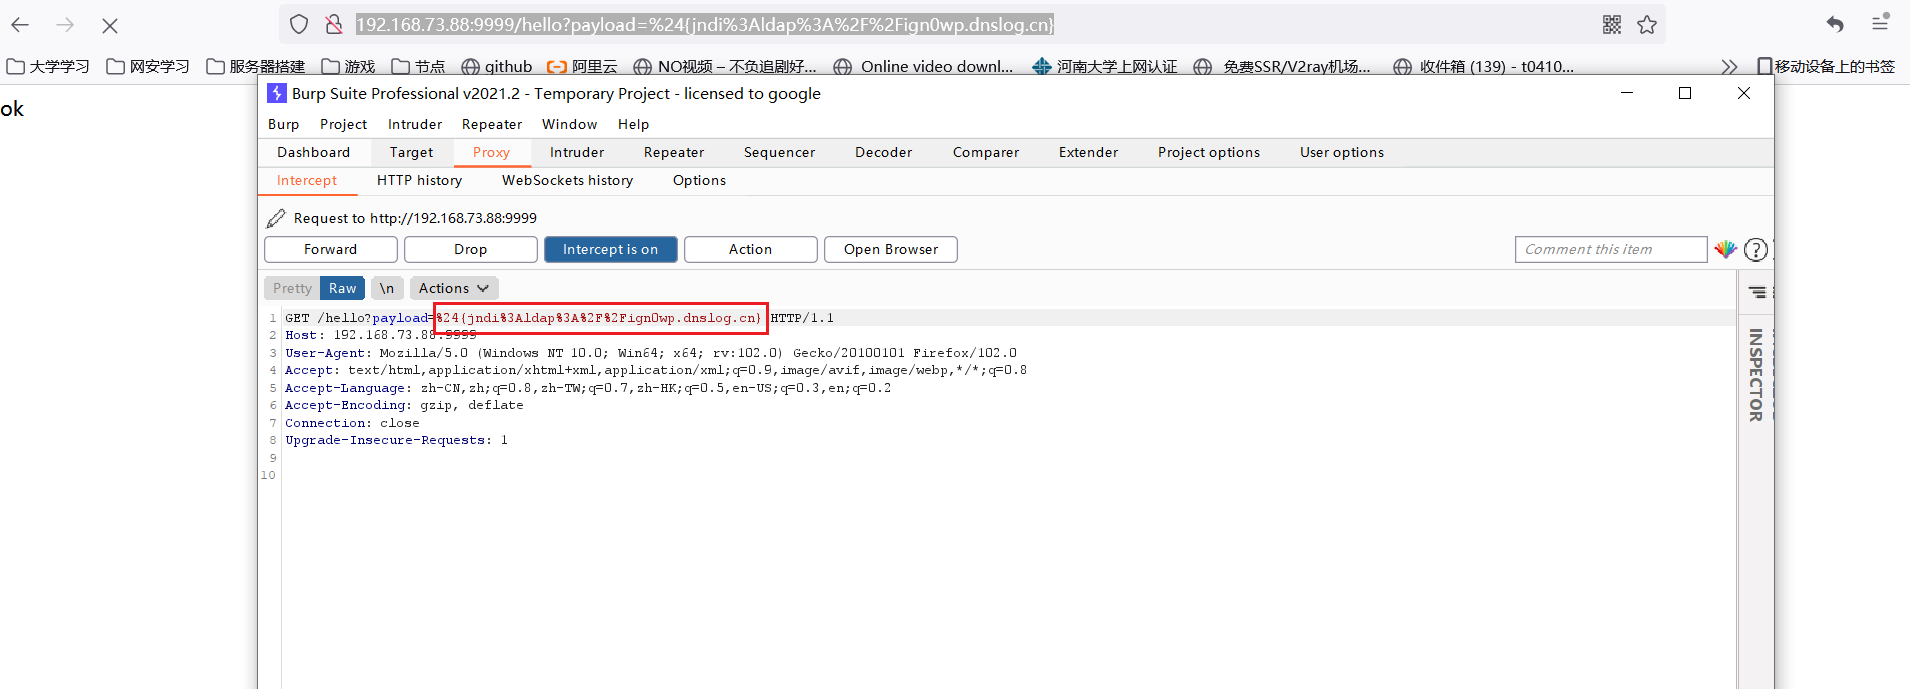The width and height of the screenshot is (1910, 689).
Task: Click the Comment this item field
Action: click(1611, 249)
